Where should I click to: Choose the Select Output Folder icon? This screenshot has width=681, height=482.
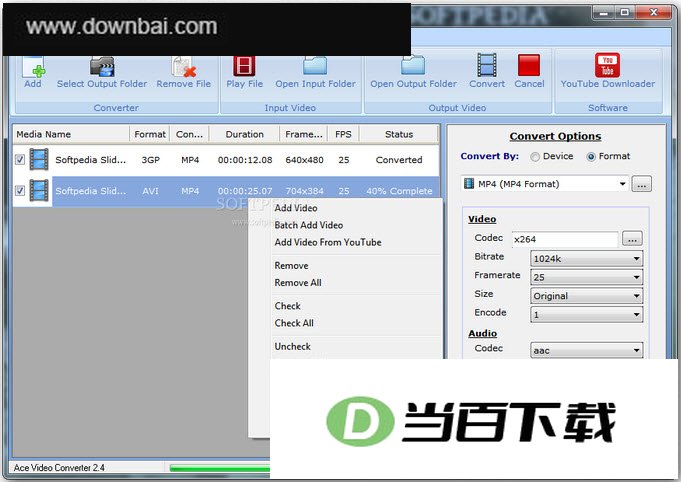click(x=102, y=67)
